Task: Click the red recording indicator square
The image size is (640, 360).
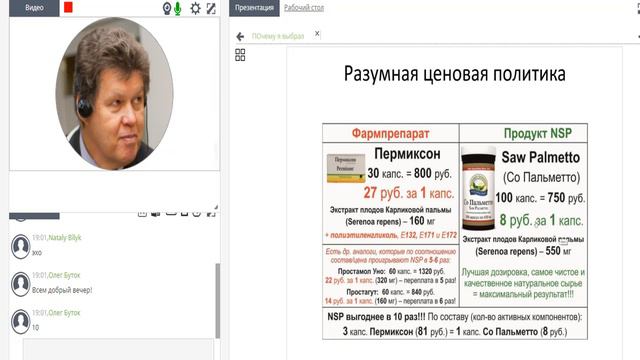Action: pyautogui.click(x=68, y=7)
